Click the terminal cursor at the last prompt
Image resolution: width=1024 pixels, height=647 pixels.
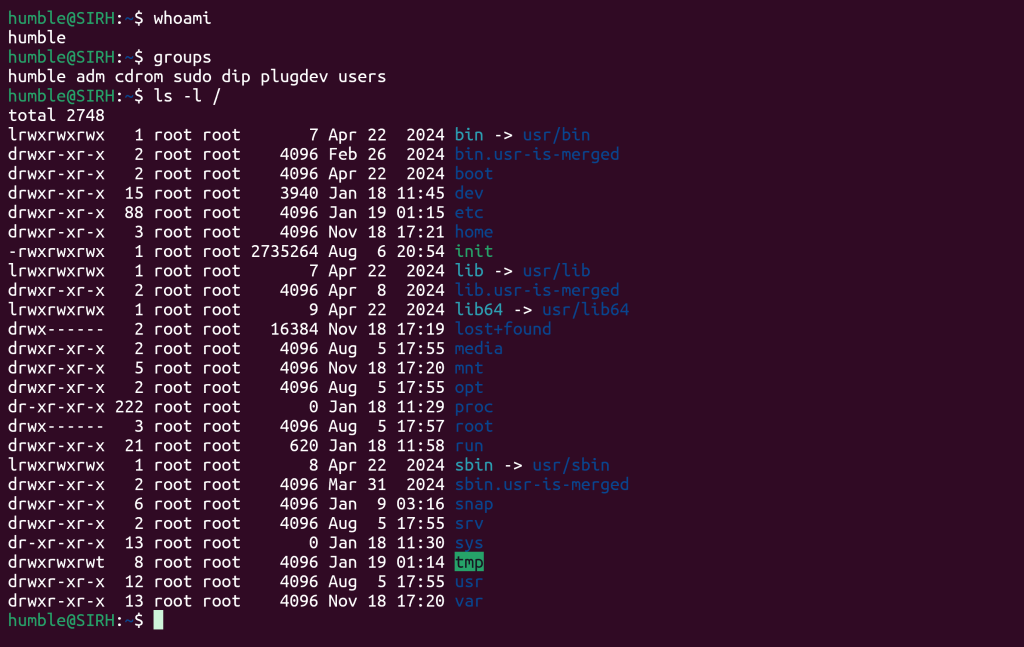158,621
